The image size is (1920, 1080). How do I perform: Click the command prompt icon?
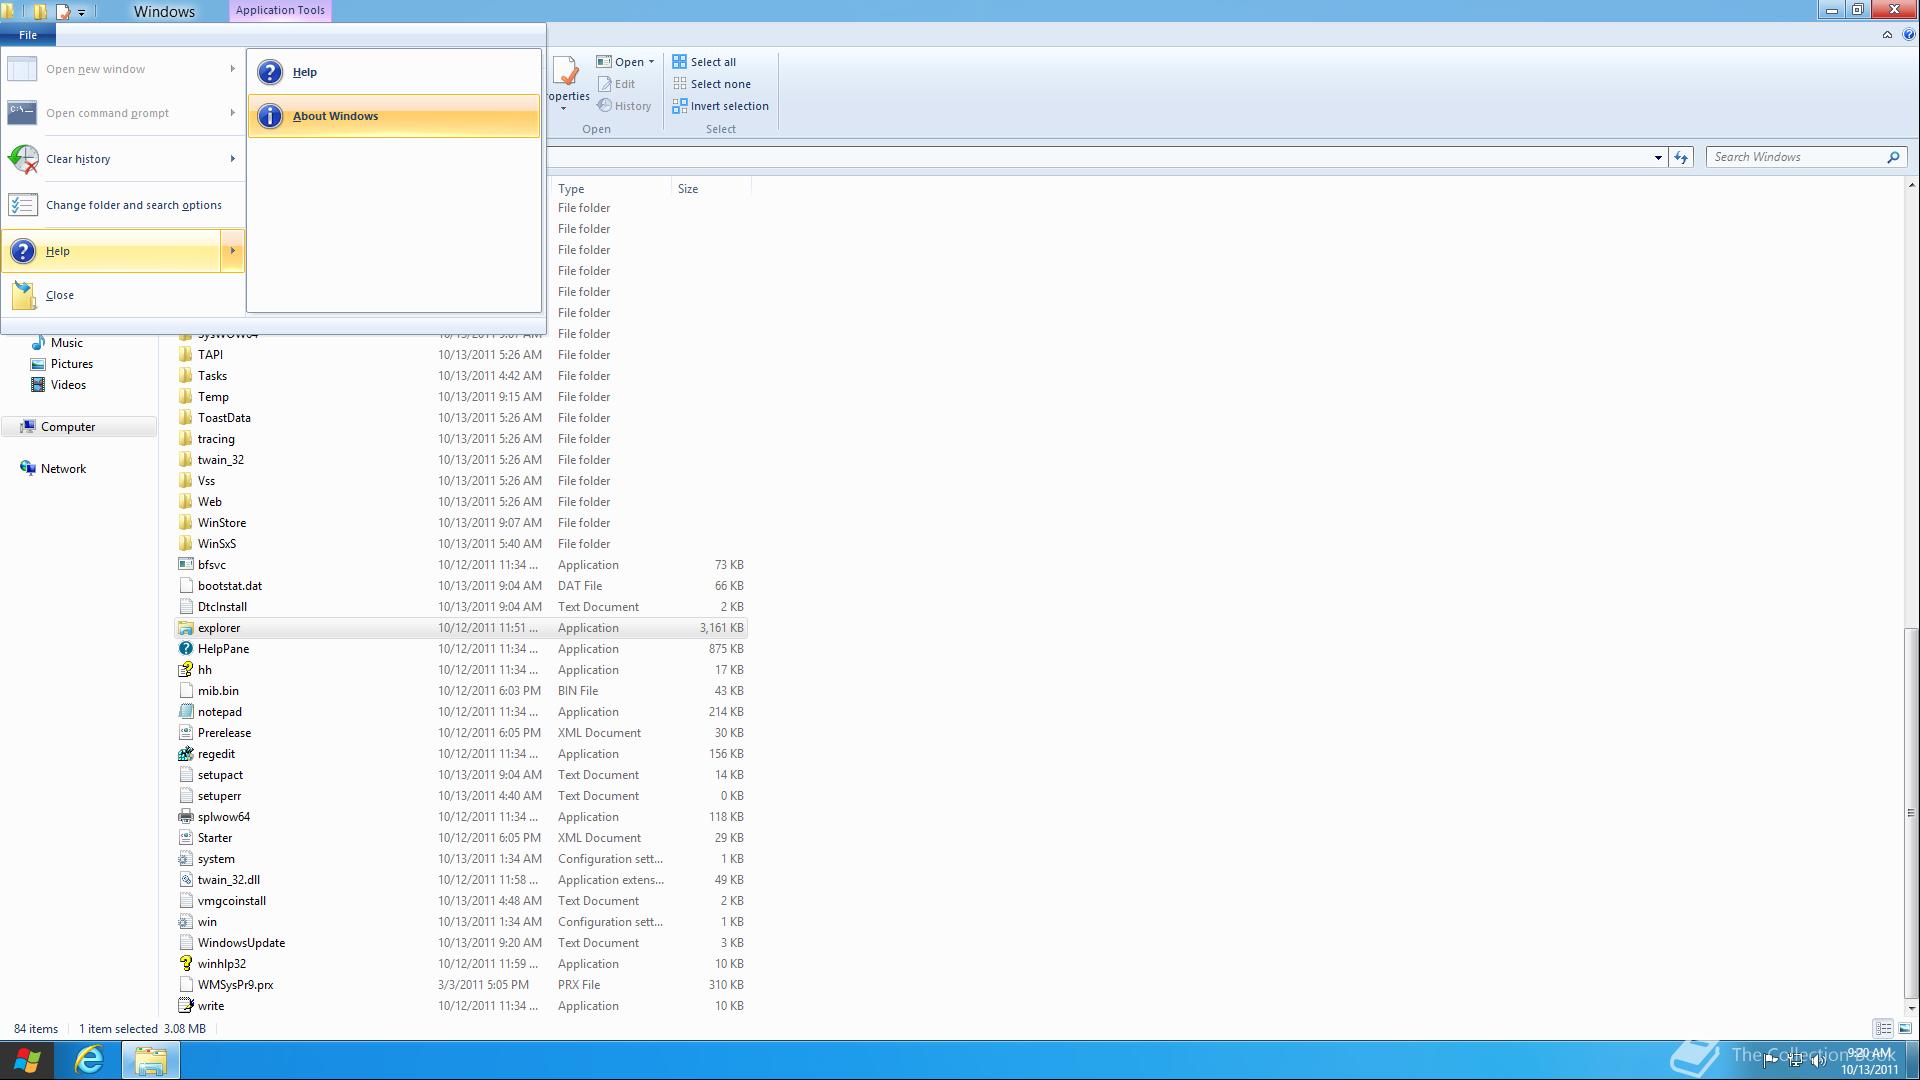[x=23, y=113]
